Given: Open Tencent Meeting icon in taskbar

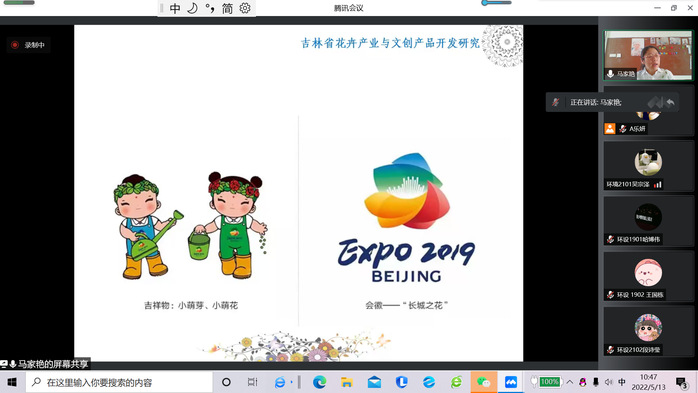Looking at the screenshot, I should tap(511, 382).
